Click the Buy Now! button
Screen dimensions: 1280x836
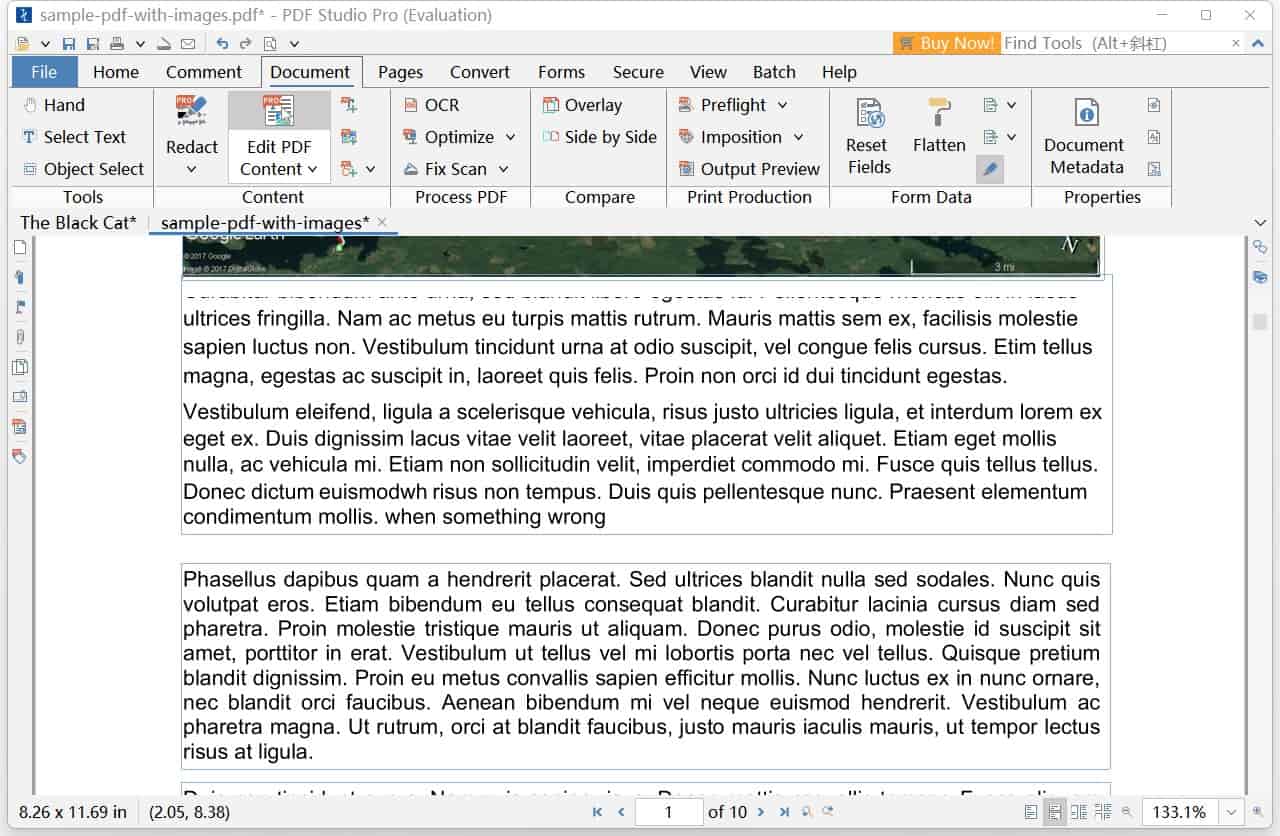[946, 43]
